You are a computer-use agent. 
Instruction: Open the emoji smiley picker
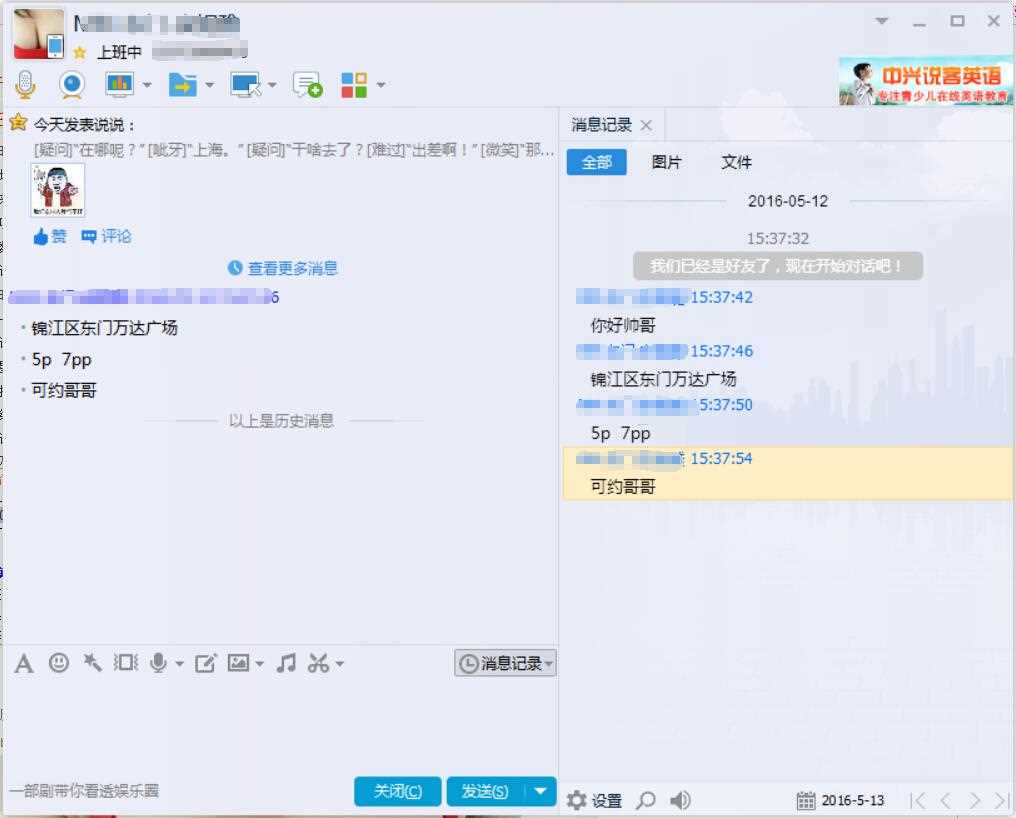click(59, 662)
